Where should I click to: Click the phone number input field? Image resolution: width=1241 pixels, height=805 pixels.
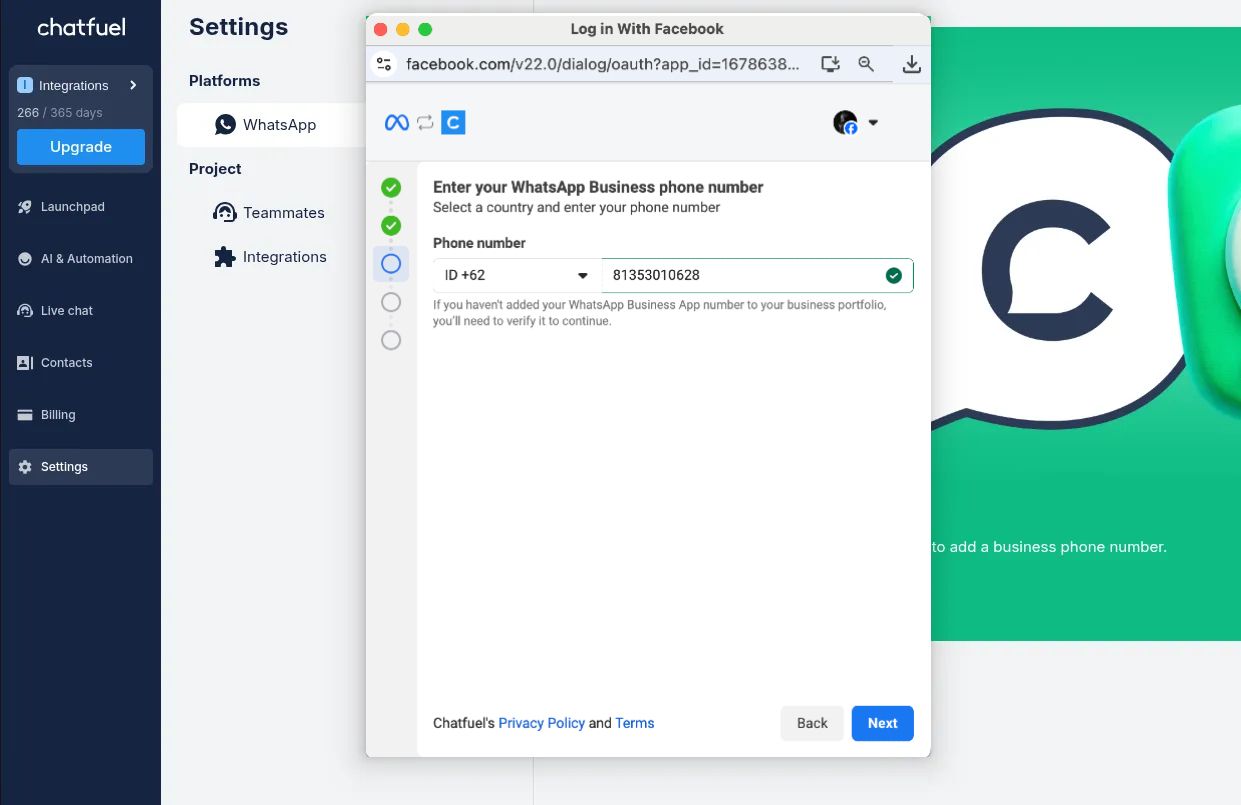coord(757,276)
